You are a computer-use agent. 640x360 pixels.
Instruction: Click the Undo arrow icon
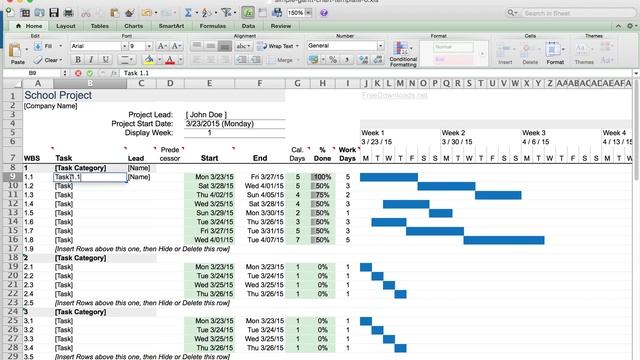click(x=146, y=13)
